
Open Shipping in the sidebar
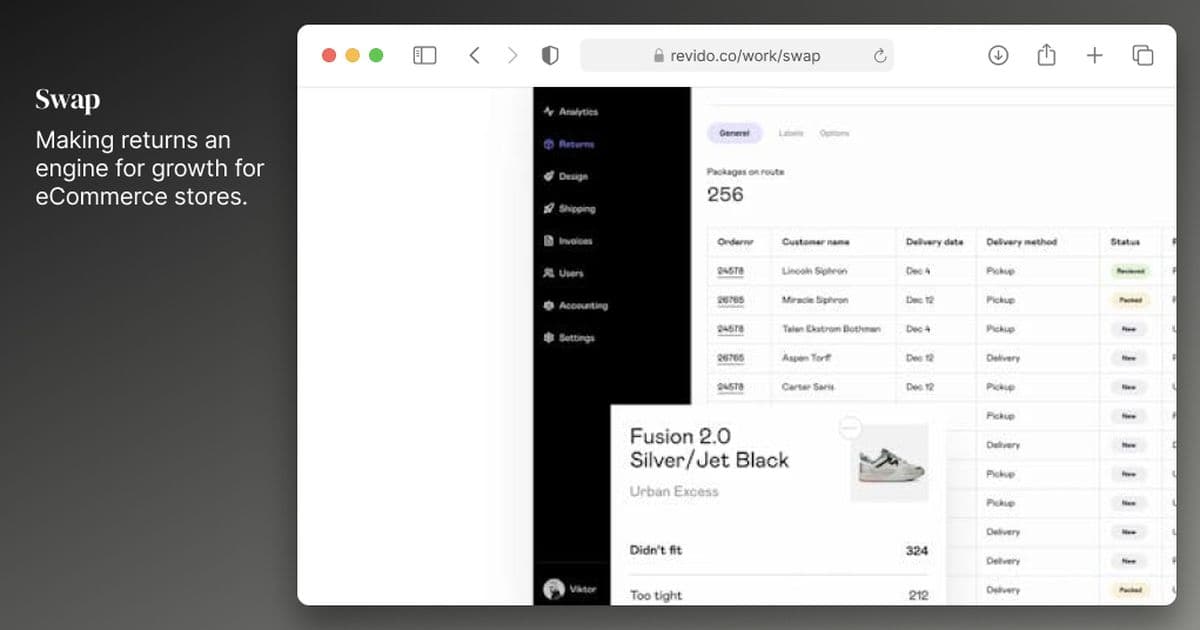[x=569, y=208]
